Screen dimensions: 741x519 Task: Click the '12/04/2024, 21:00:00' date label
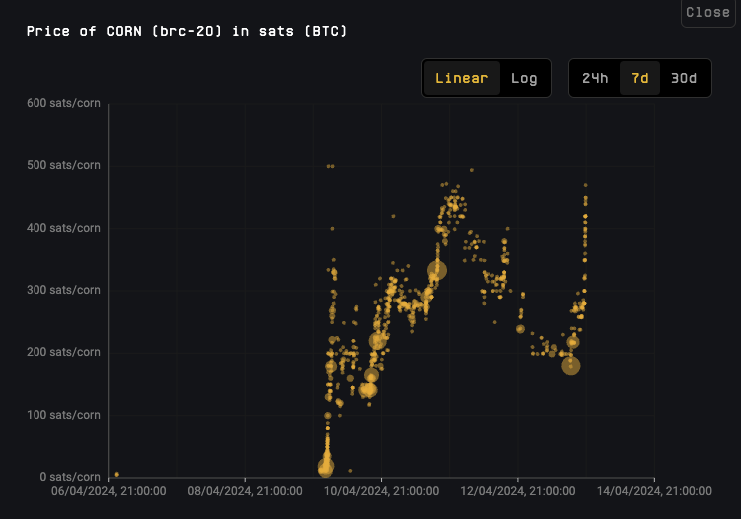coord(518,491)
